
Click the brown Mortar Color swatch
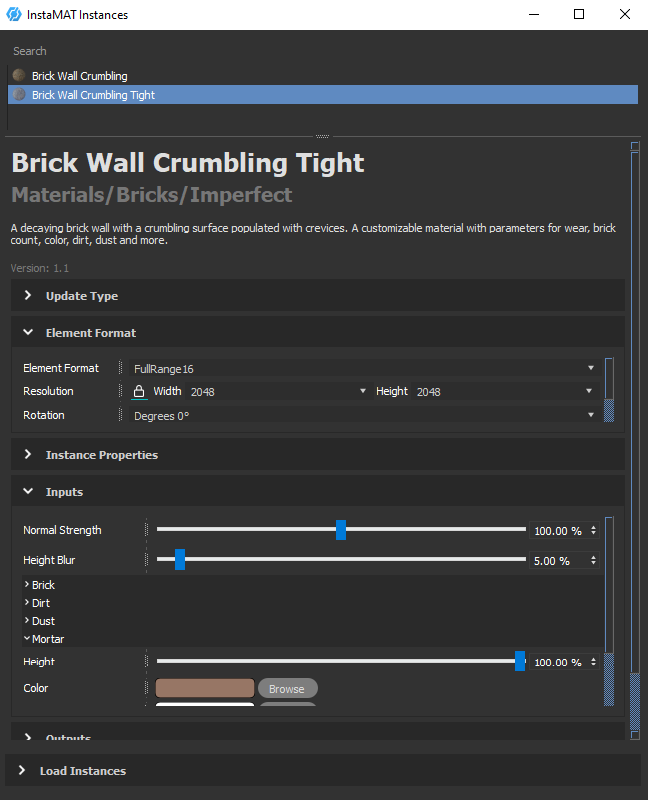205,688
